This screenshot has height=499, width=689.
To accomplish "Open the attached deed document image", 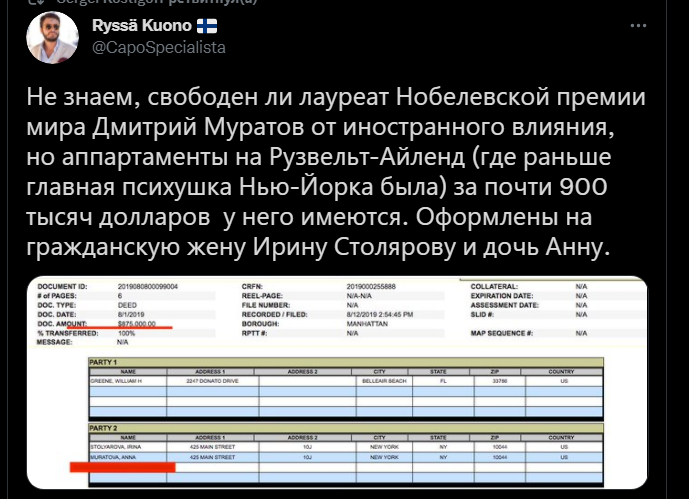I will click(x=337, y=382).
